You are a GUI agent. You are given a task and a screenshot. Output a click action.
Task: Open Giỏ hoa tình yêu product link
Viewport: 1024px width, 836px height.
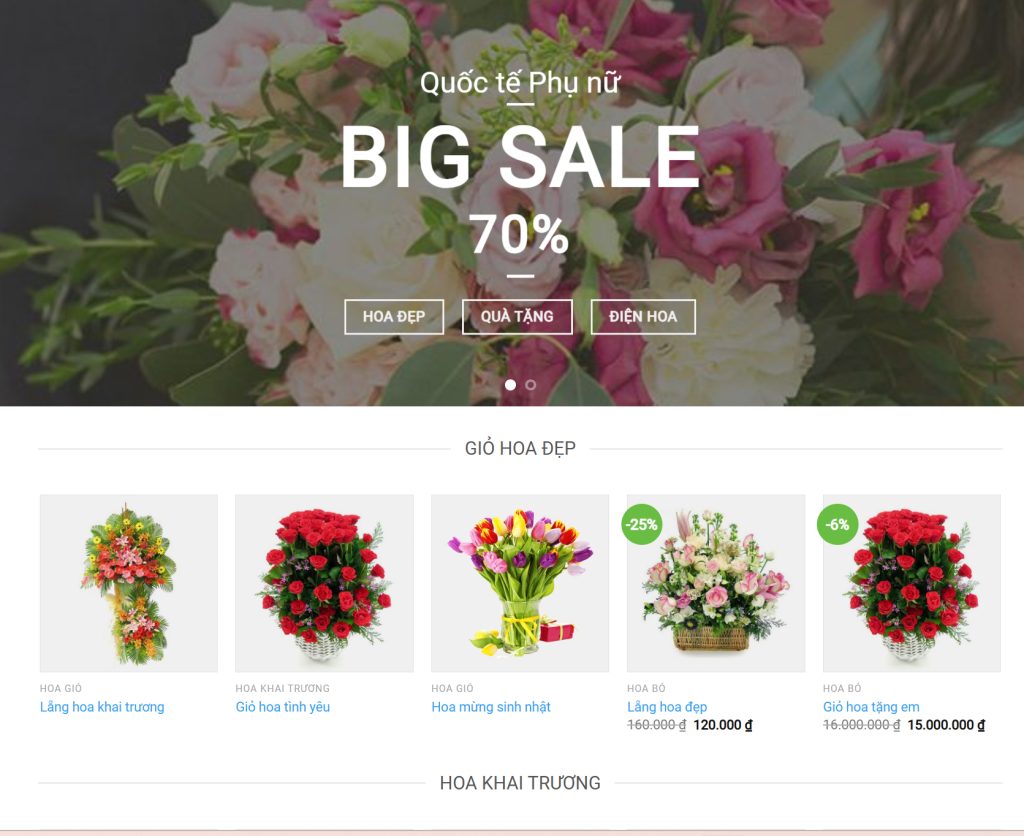point(283,707)
